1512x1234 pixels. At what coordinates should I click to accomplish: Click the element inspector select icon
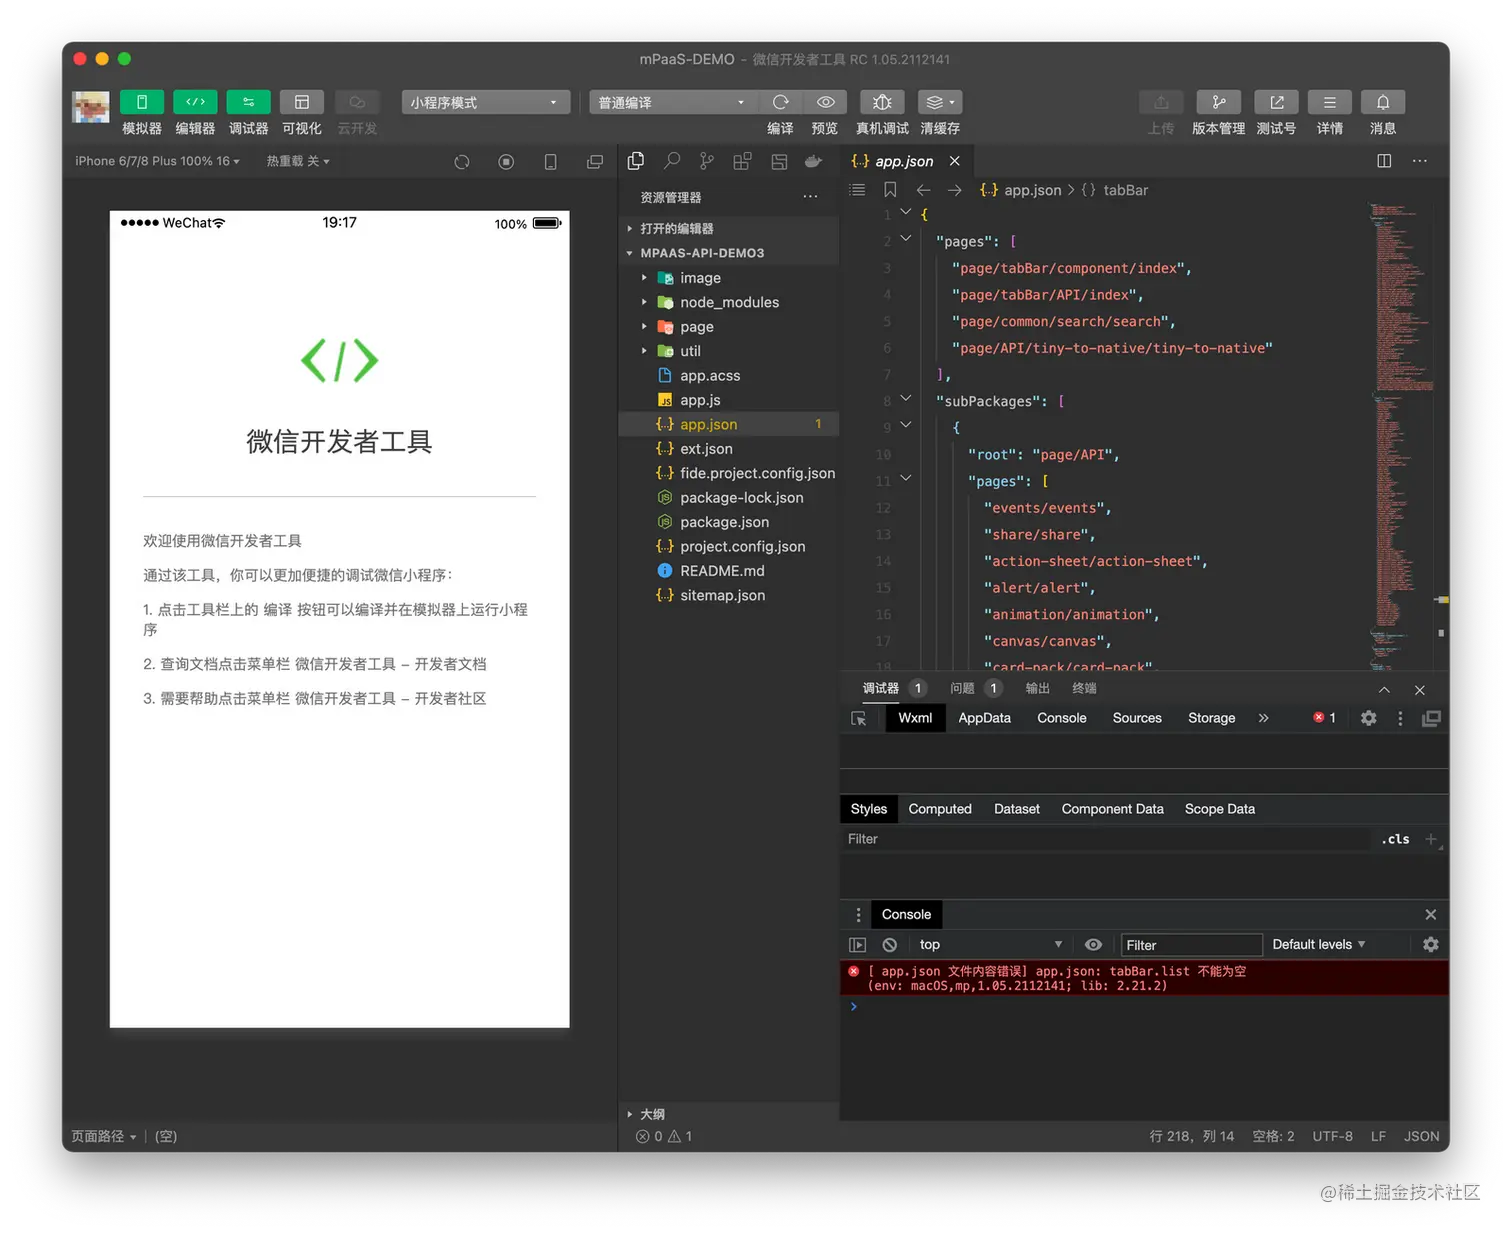[858, 719]
